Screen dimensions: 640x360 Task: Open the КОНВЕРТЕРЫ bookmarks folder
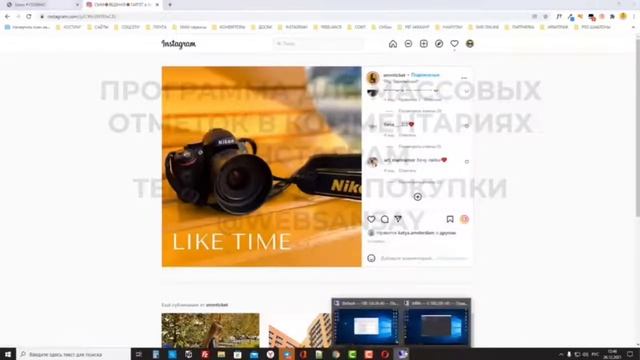(x=229, y=27)
